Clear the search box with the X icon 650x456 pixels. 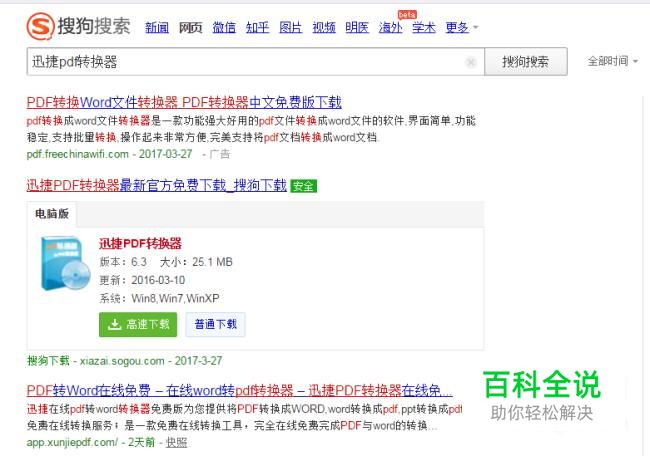(x=471, y=62)
